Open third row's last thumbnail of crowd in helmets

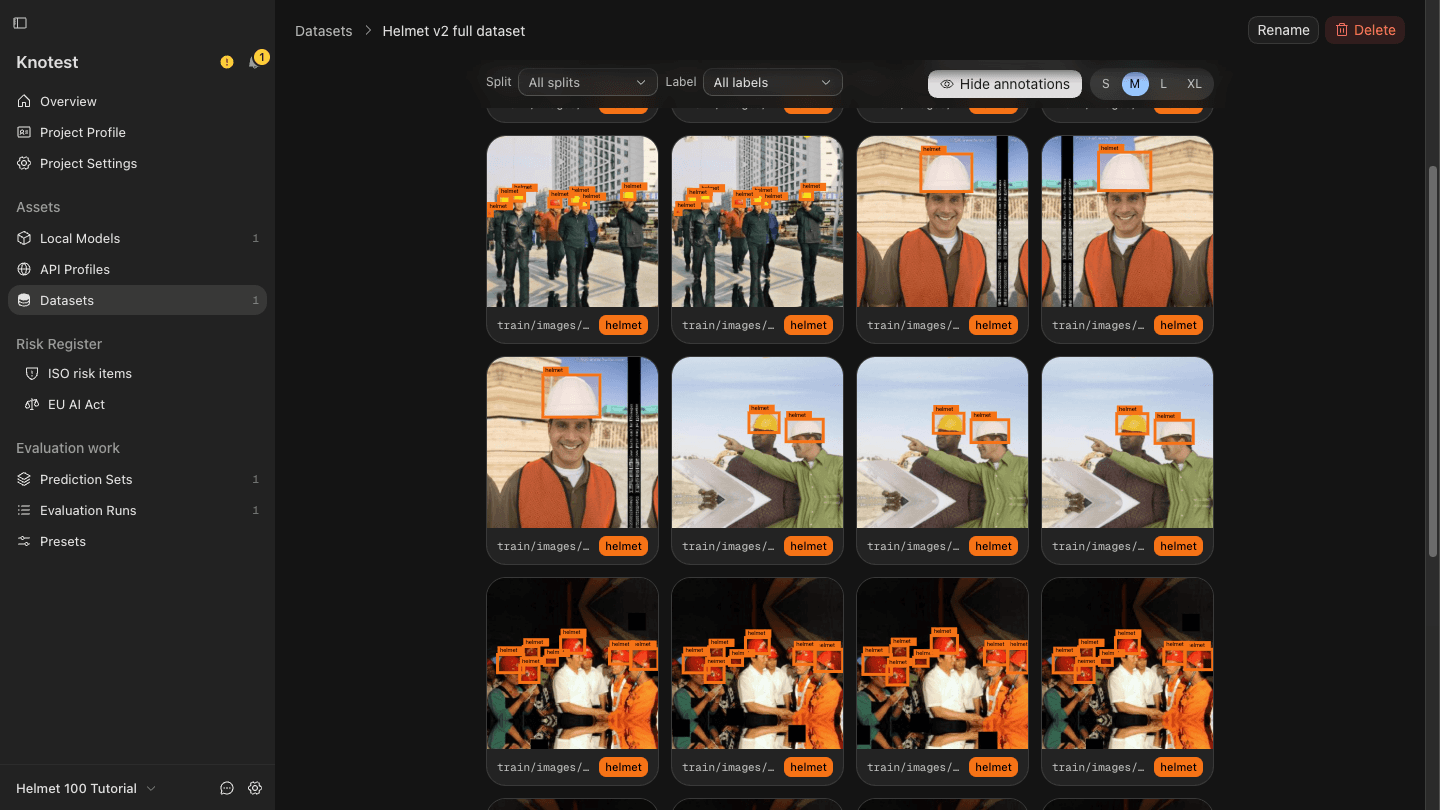(x=1127, y=663)
